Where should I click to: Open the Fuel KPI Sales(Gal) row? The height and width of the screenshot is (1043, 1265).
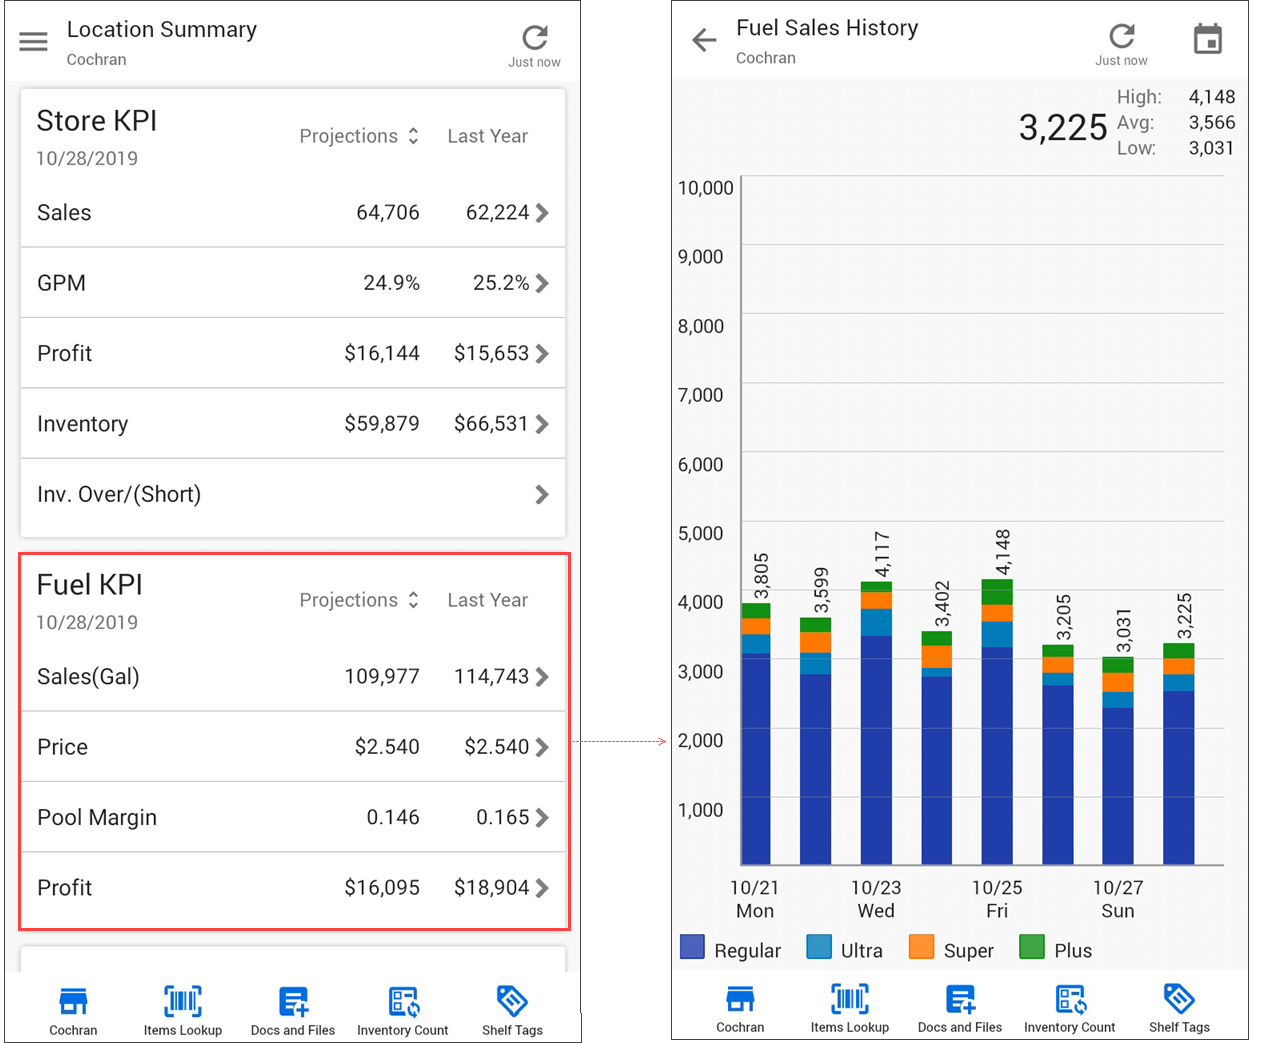coord(292,677)
